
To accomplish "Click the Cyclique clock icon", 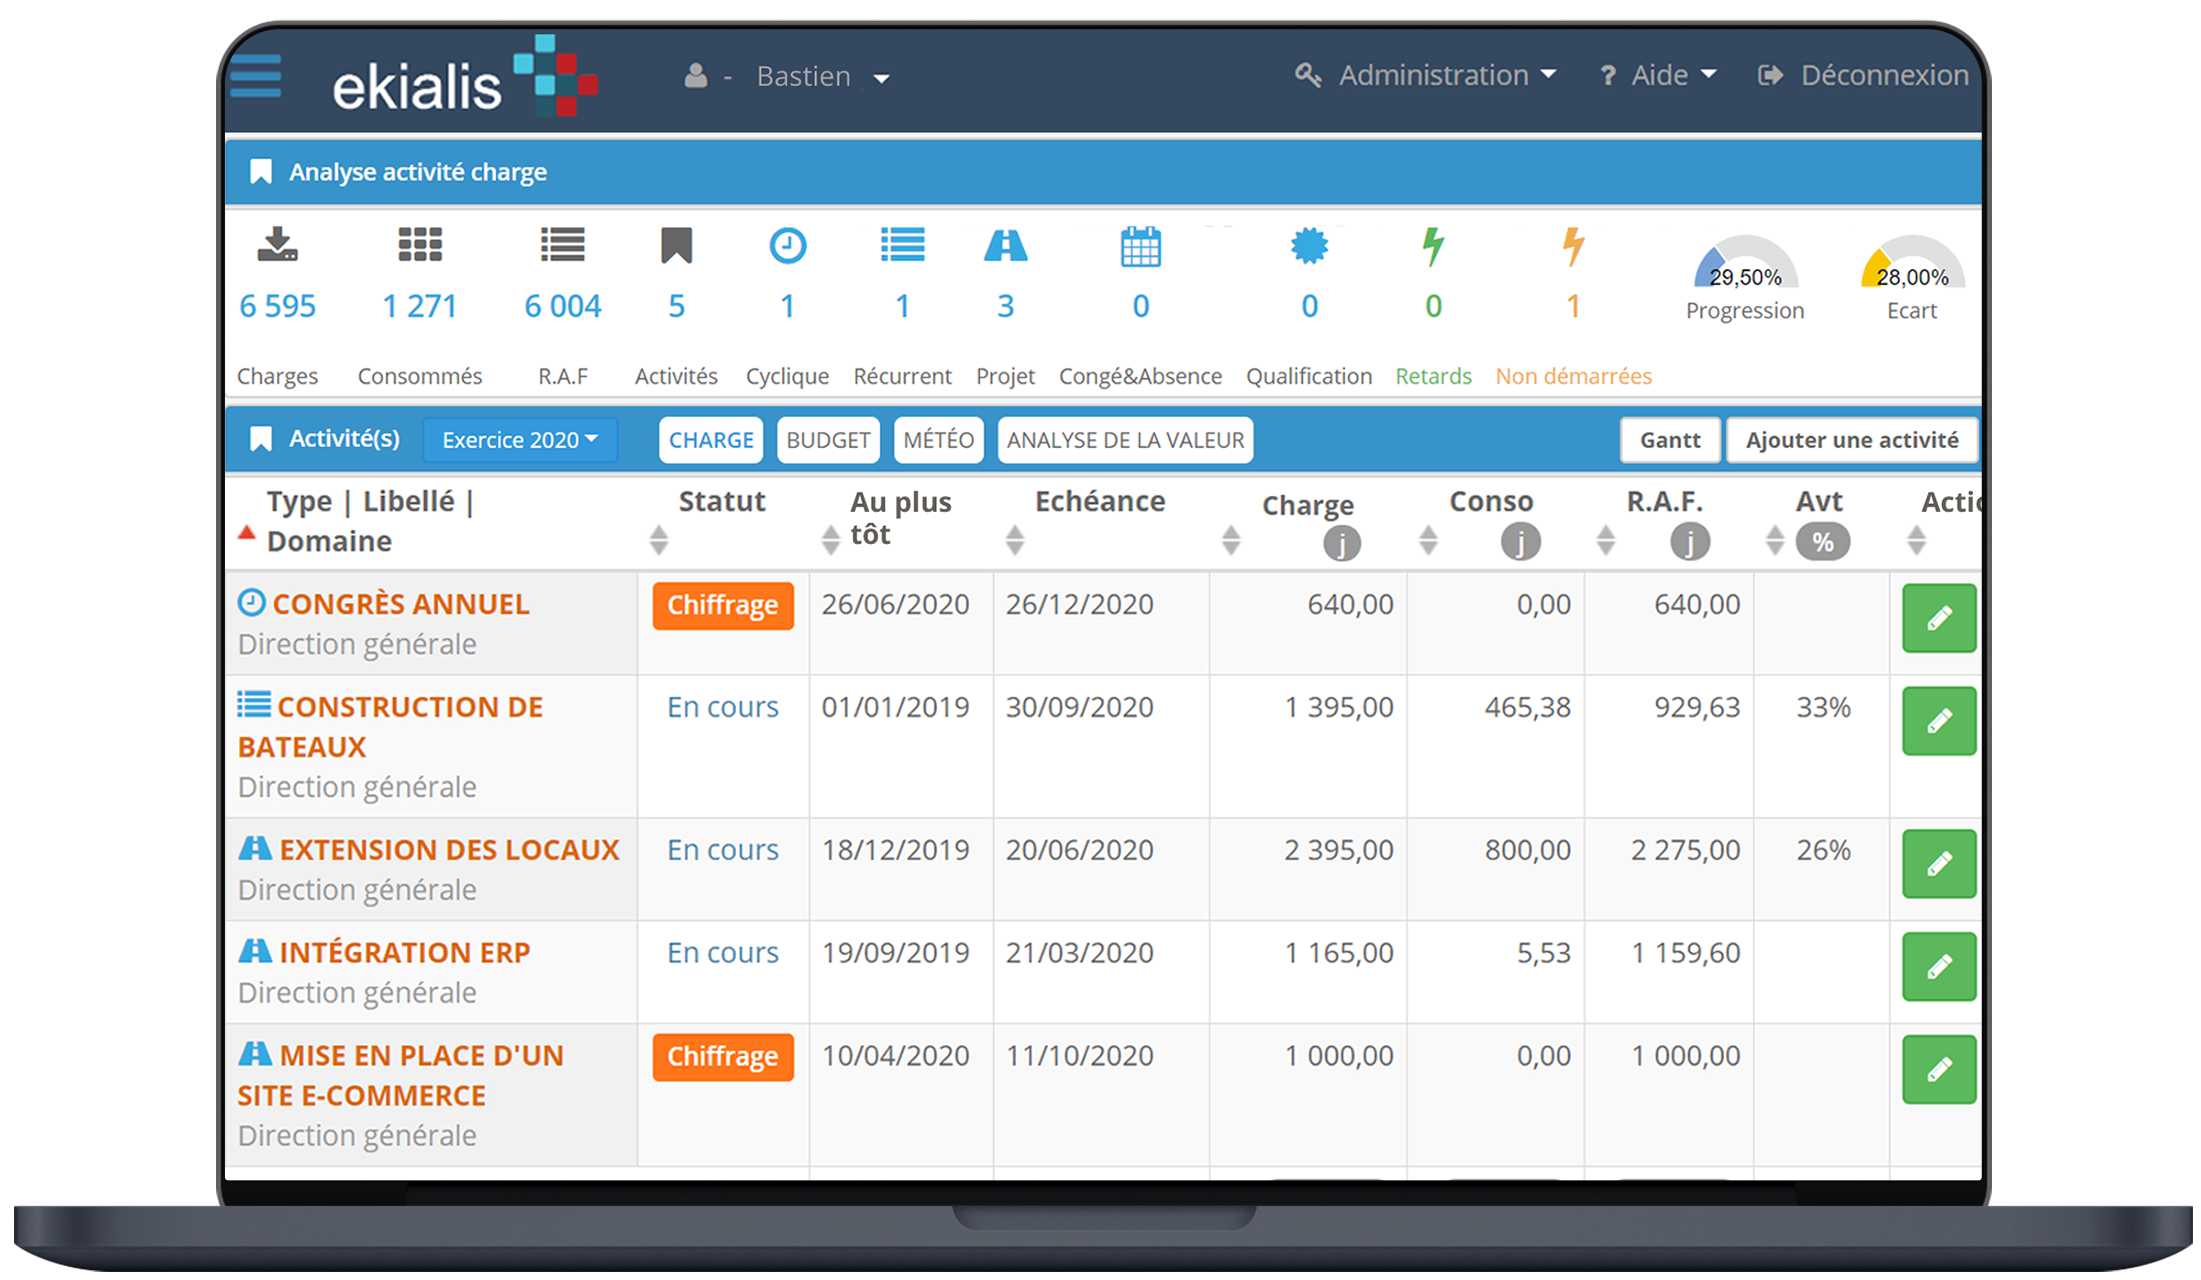I will tap(788, 245).
